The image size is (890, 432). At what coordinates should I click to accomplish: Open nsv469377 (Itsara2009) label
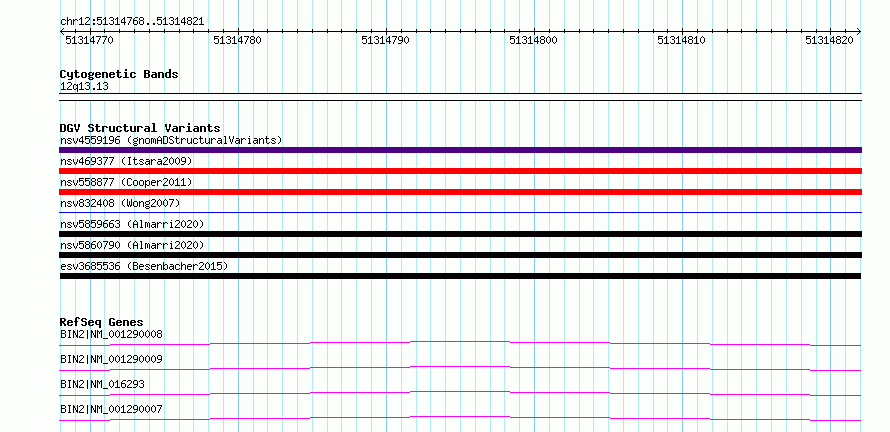126,161
